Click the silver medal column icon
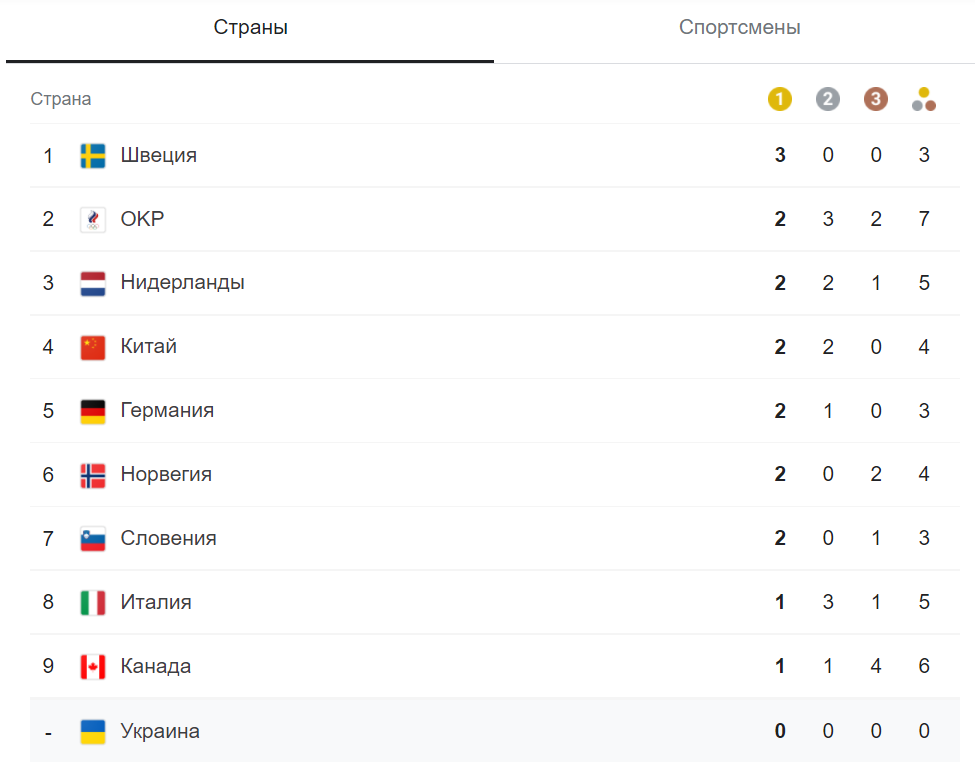 coord(828,99)
